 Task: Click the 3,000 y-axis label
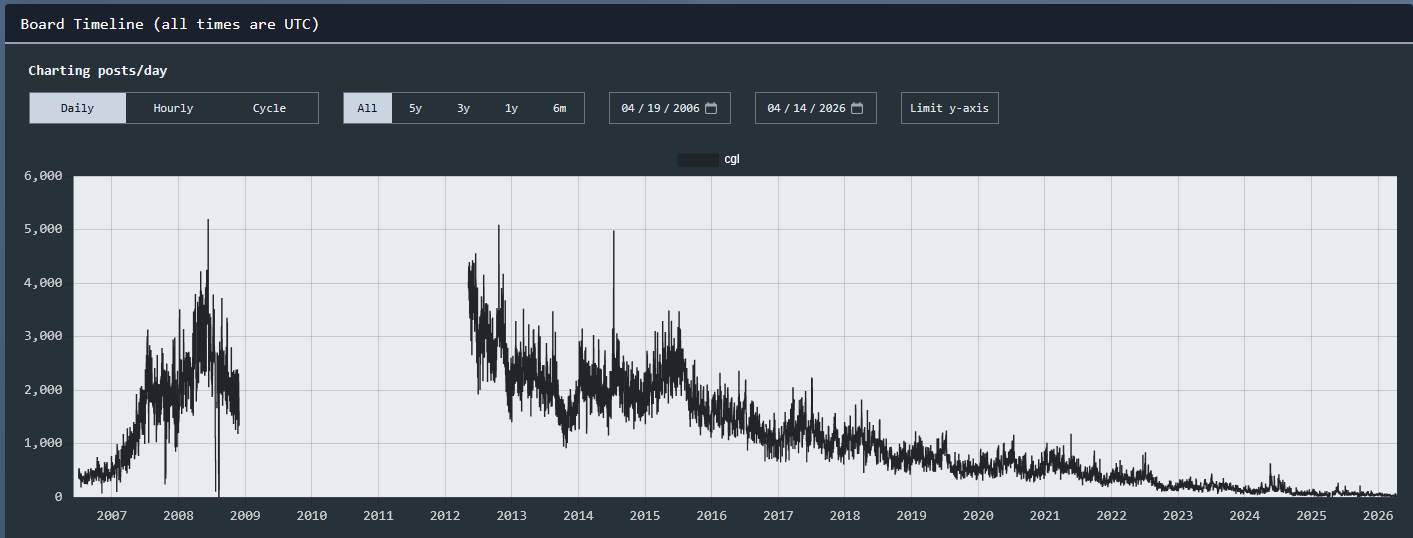click(43, 336)
